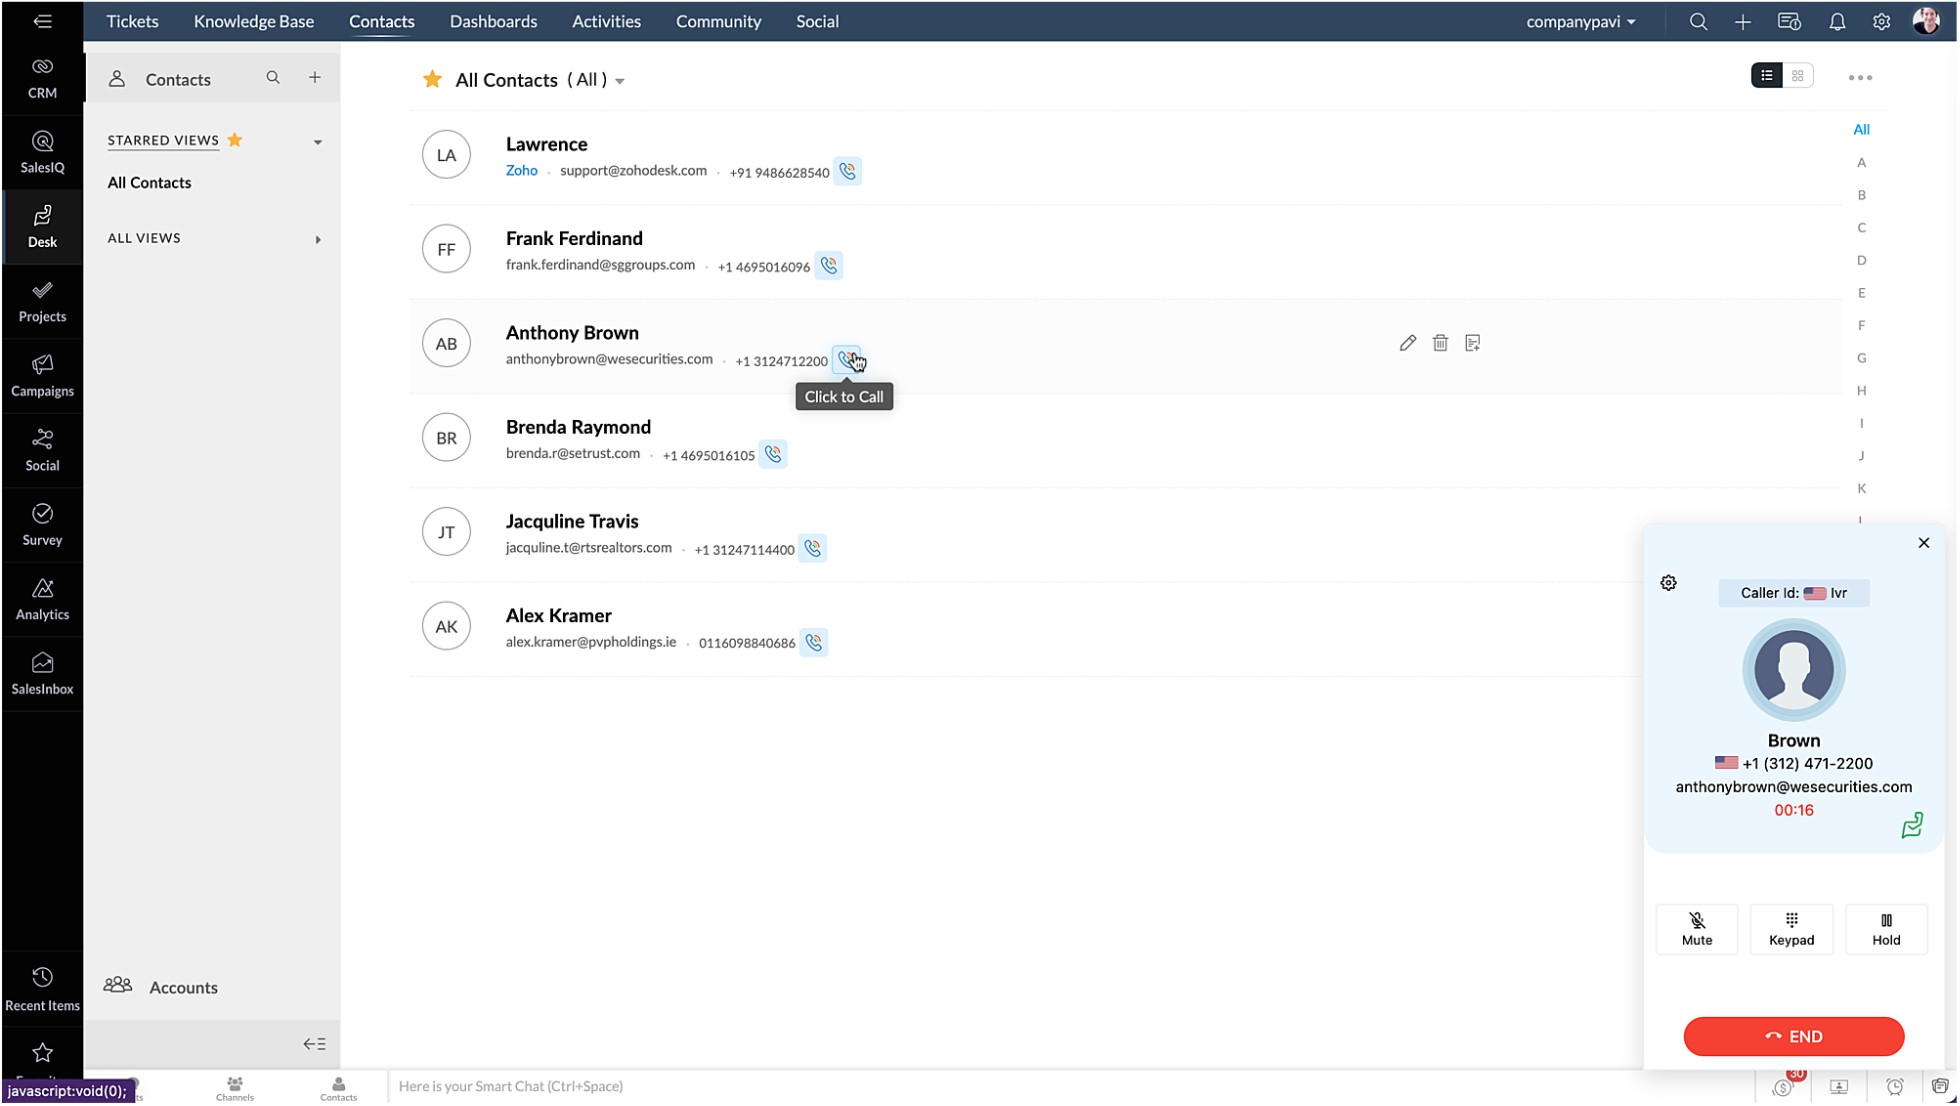Click the call icon for Brenda Raymond
The image size is (1960, 1106).
pos(774,455)
